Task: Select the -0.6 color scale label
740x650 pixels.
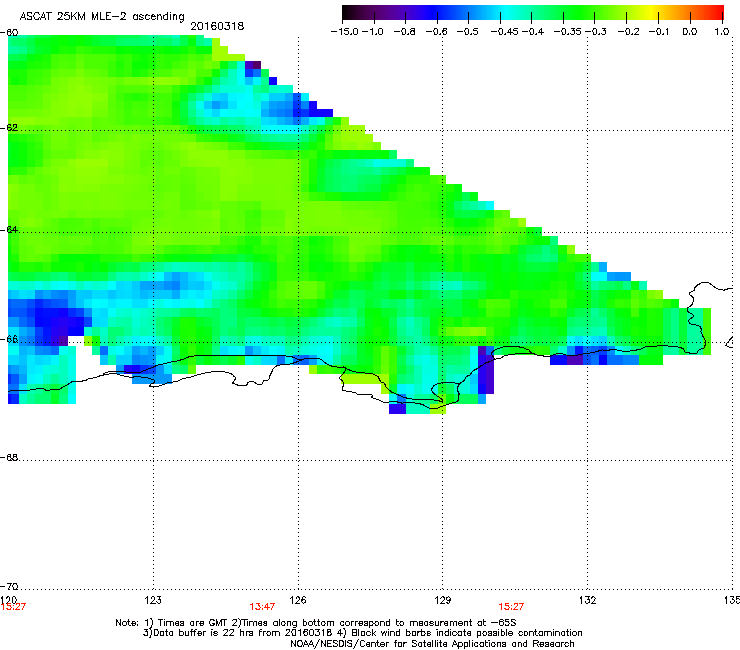Action: (x=436, y=32)
